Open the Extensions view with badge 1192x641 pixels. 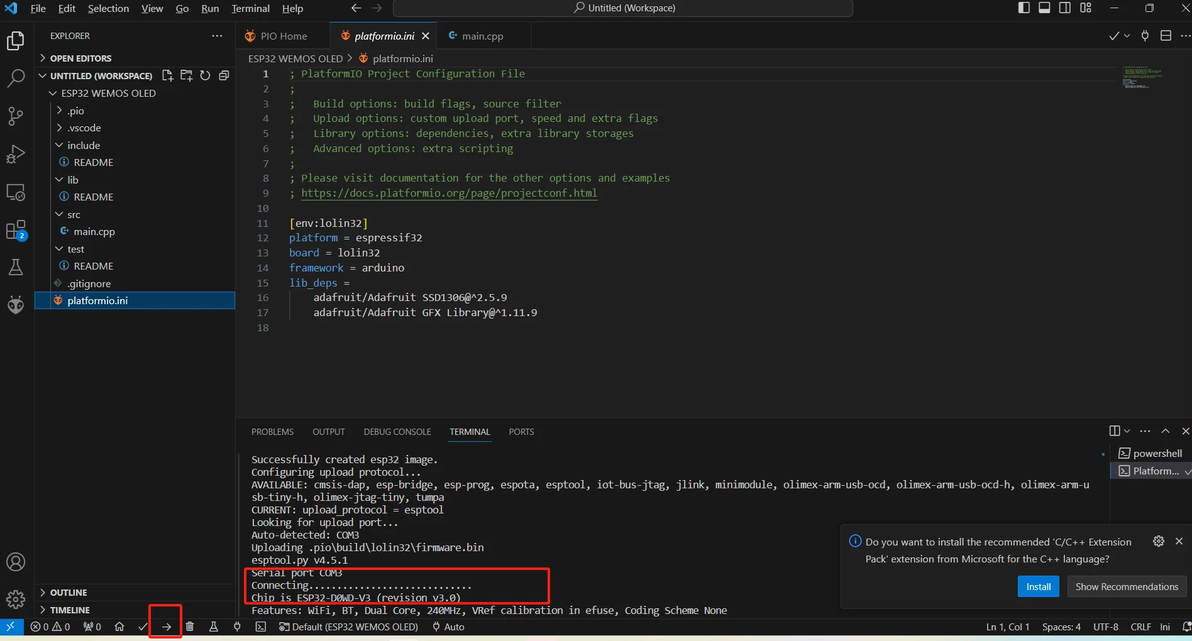click(x=15, y=230)
